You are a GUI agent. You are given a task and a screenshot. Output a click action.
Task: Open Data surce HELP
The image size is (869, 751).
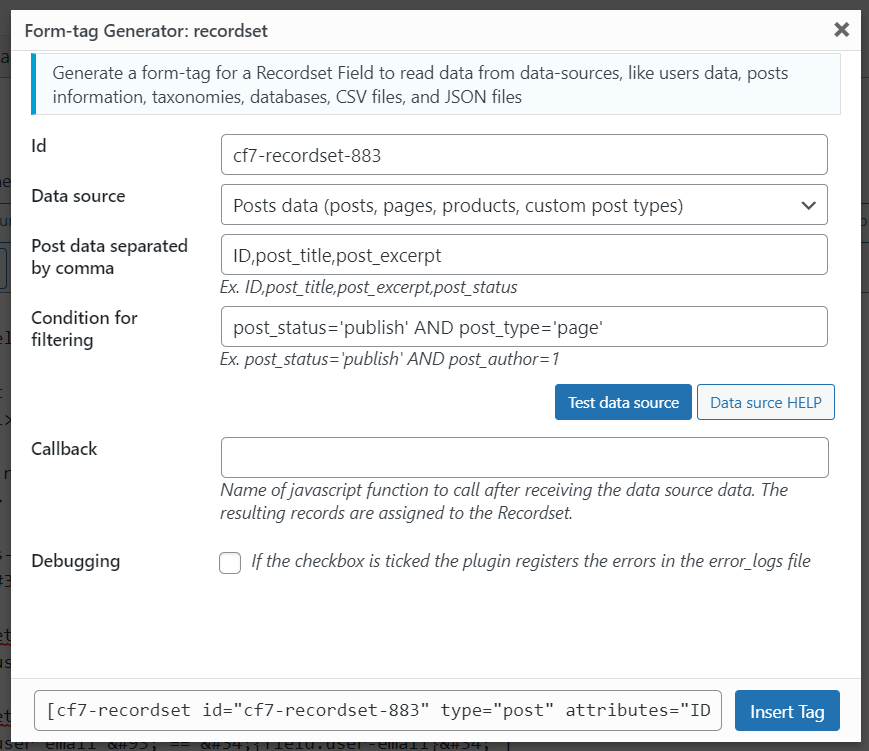pos(765,402)
